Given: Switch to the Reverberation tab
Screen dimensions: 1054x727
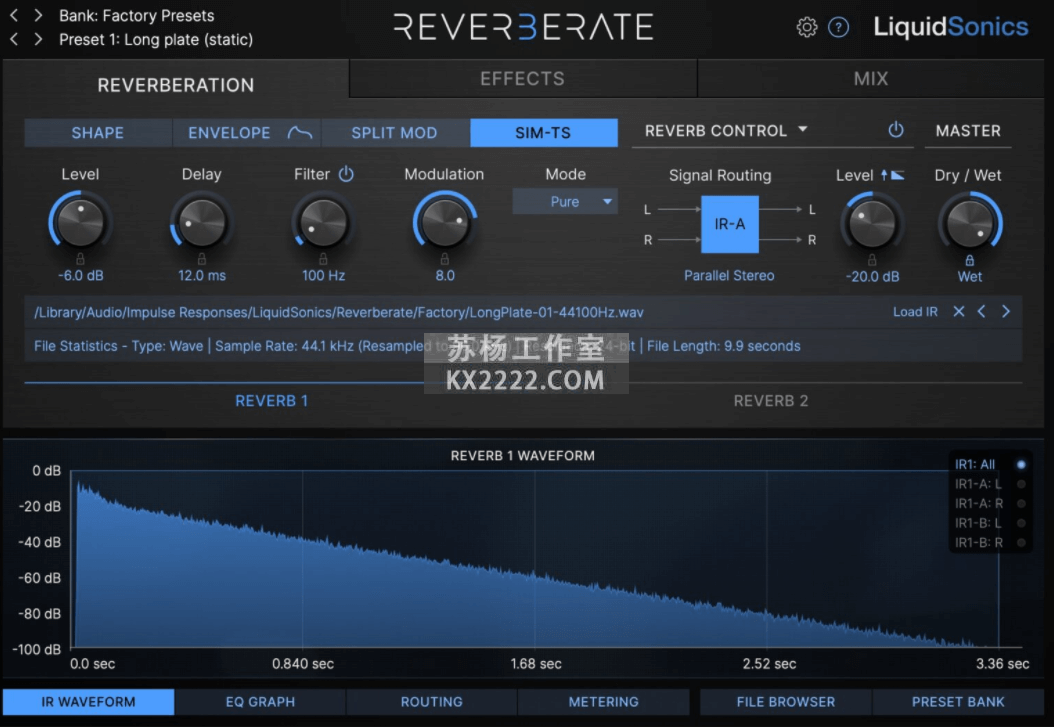Looking at the screenshot, I should point(175,85).
